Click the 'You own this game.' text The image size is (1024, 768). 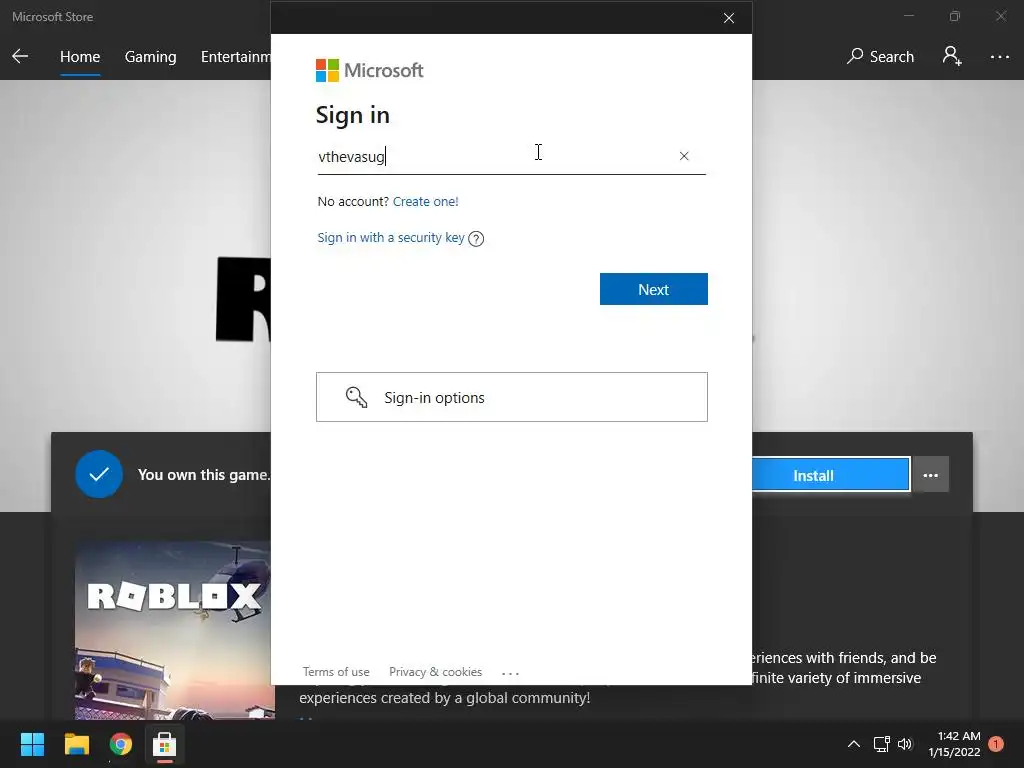coord(204,475)
